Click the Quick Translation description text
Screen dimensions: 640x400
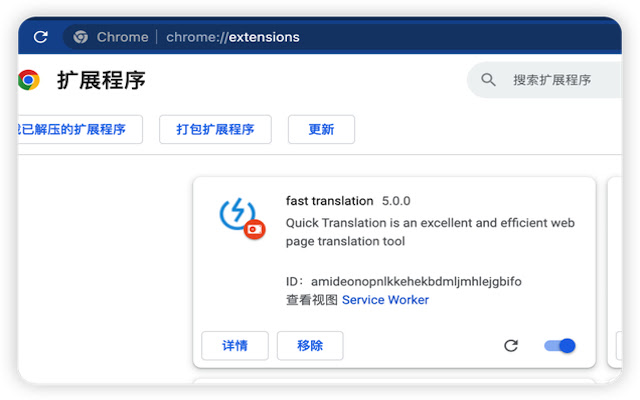click(430, 232)
